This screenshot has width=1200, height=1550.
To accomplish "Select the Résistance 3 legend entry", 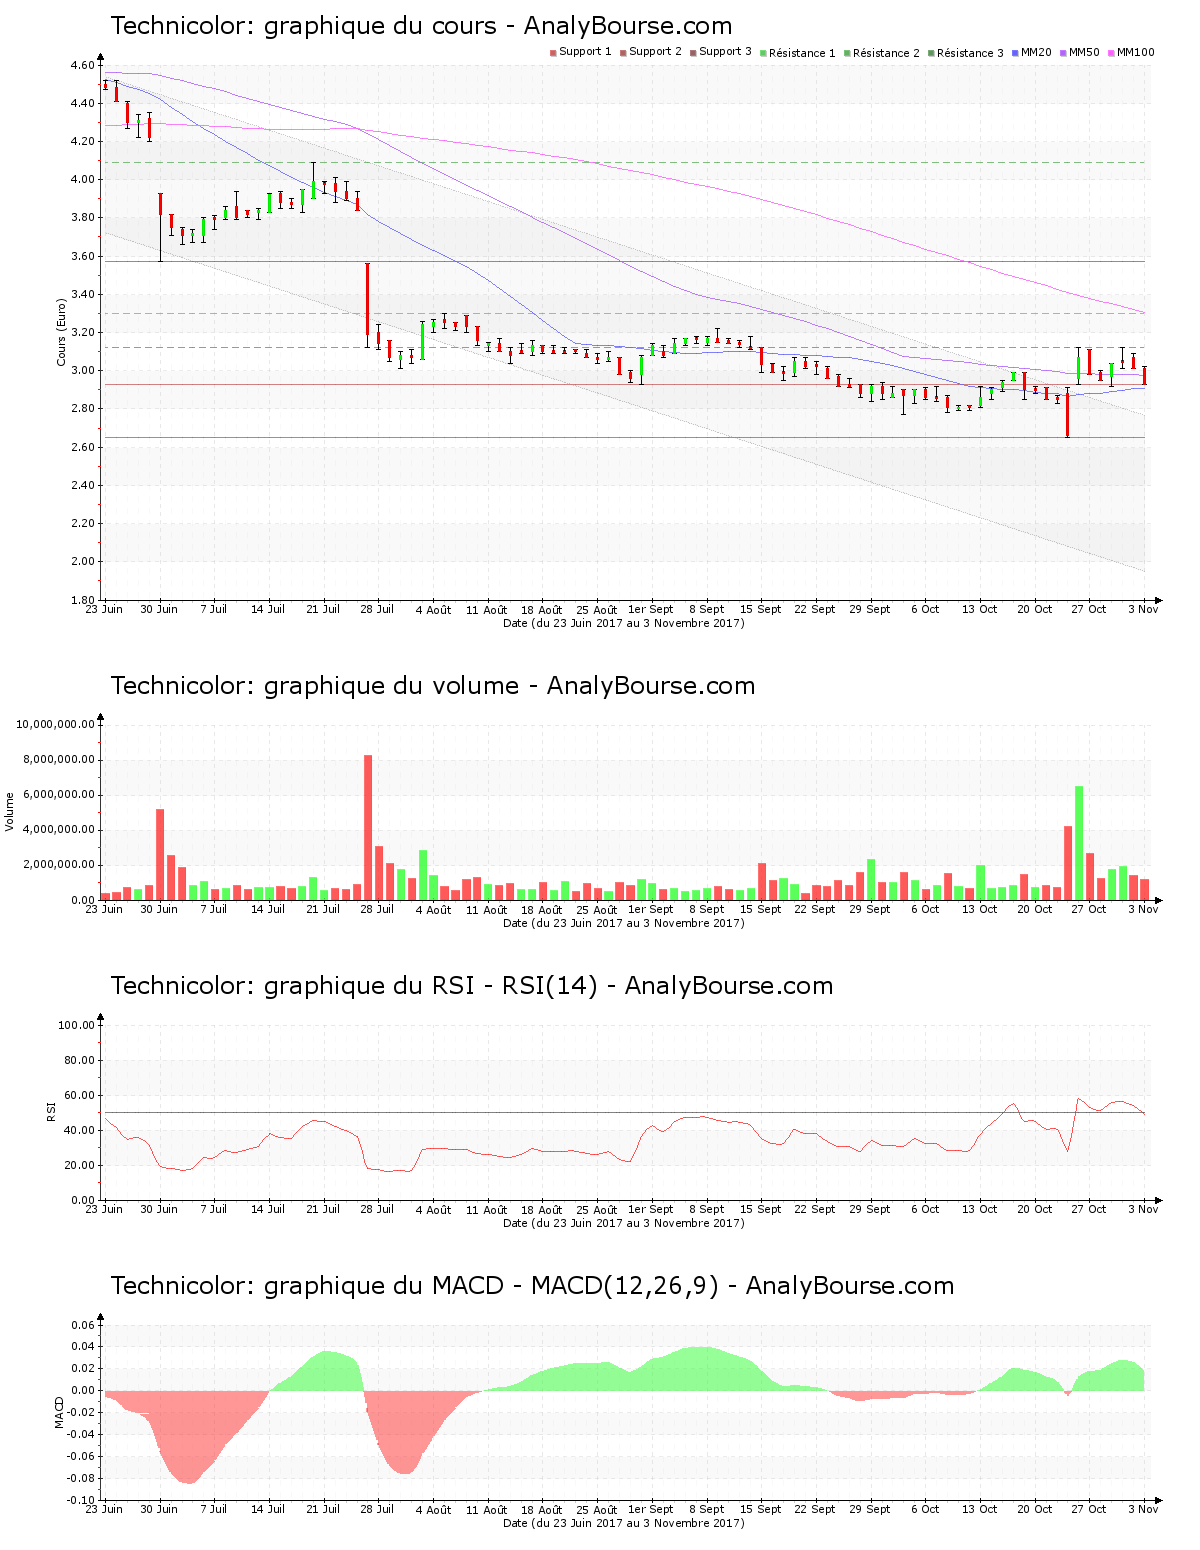I will coord(966,52).
